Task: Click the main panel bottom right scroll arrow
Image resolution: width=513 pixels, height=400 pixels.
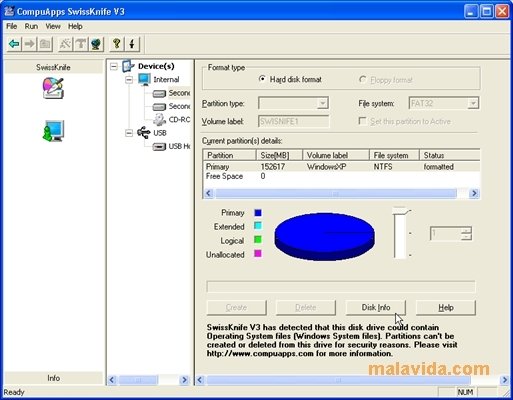Action: [504, 380]
